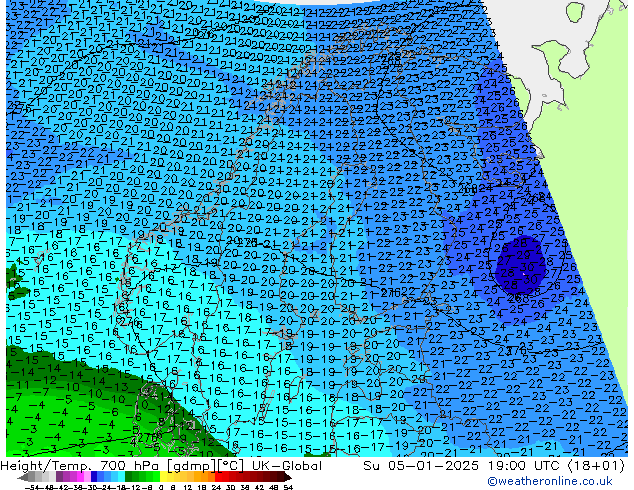The image size is (634, 490).
Task: Click the red 24 segment of the colorbar
Action: 218,477
